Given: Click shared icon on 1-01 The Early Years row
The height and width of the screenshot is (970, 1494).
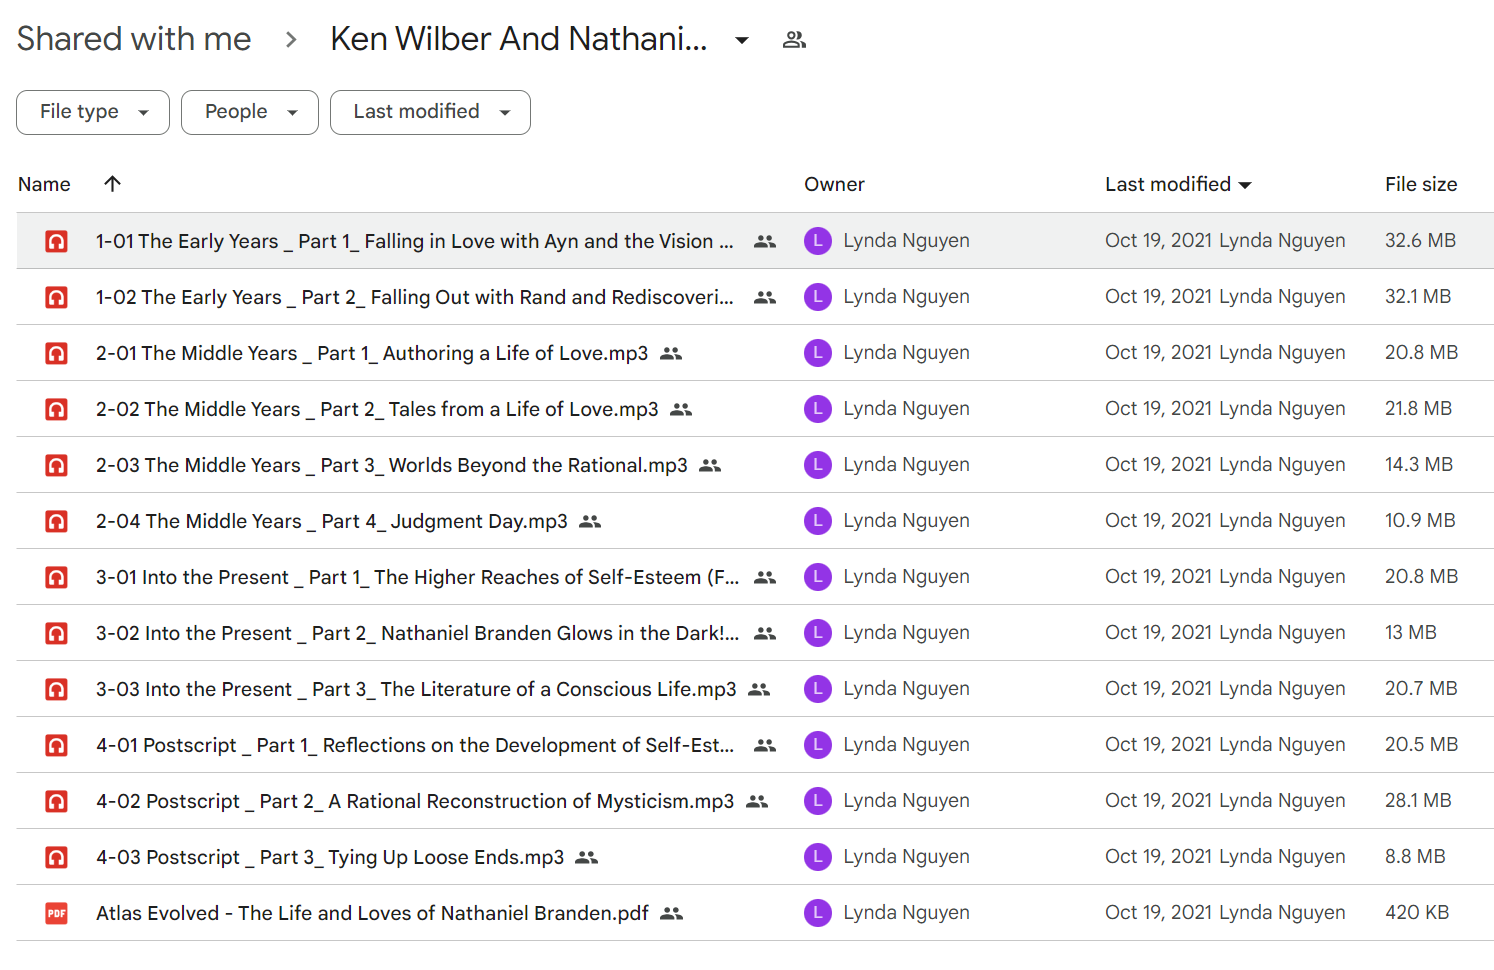Looking at the screenshot, I should [765, 241].
